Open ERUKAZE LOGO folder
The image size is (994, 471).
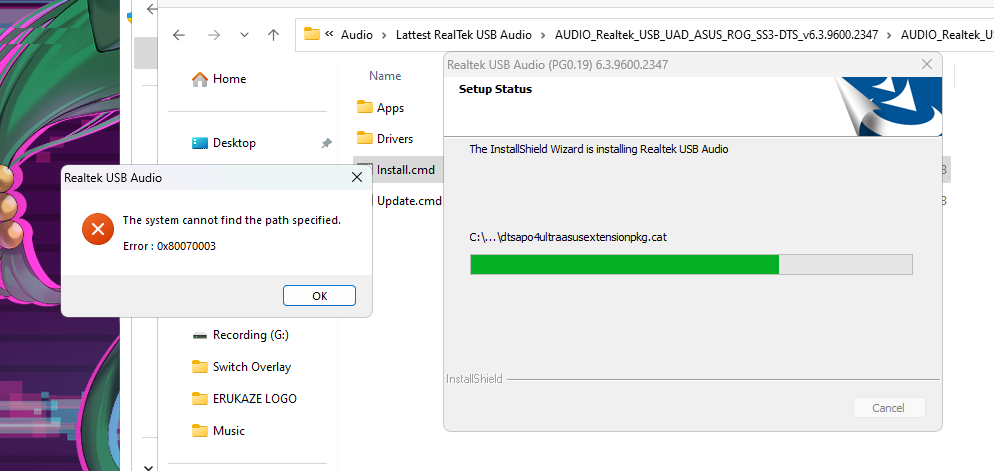[255, 399]
